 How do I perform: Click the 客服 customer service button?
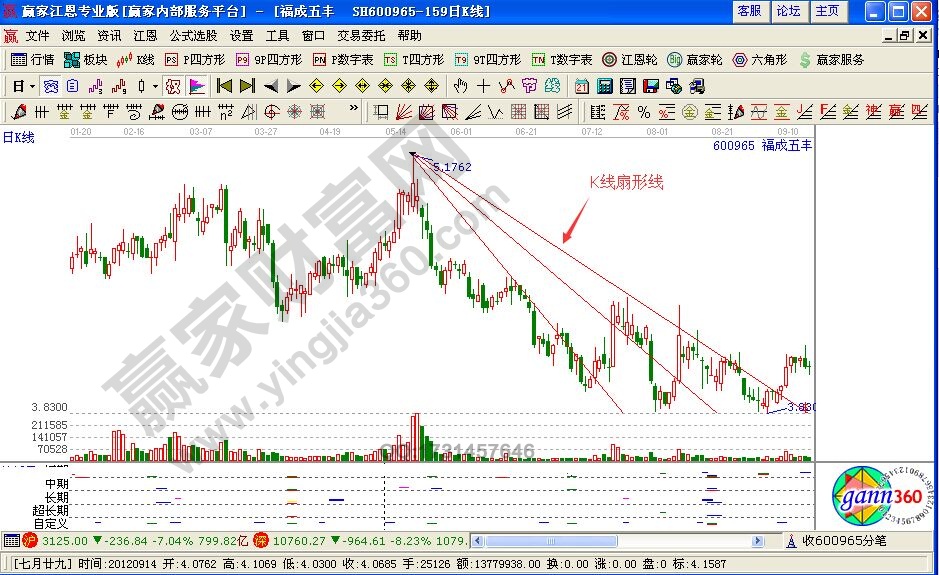click(749, 11)
